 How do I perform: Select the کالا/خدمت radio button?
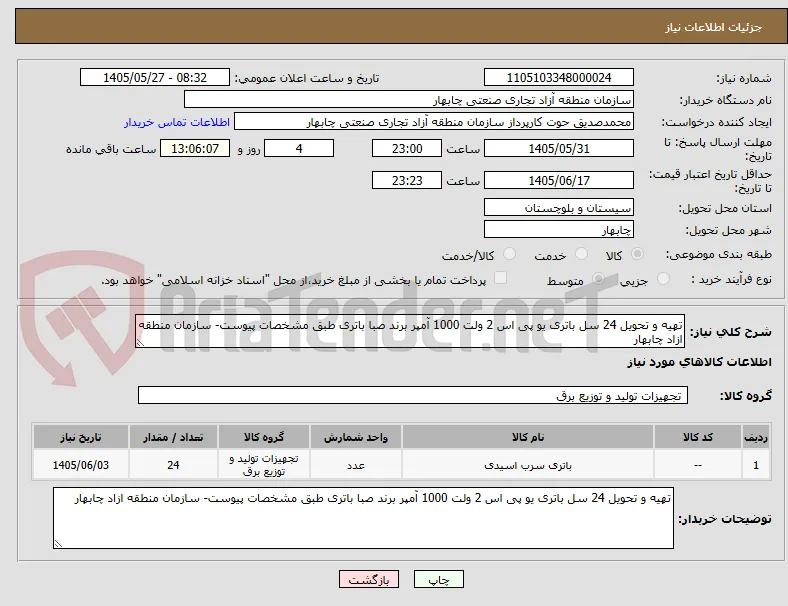pyautogui.click(x=510, y=254)
